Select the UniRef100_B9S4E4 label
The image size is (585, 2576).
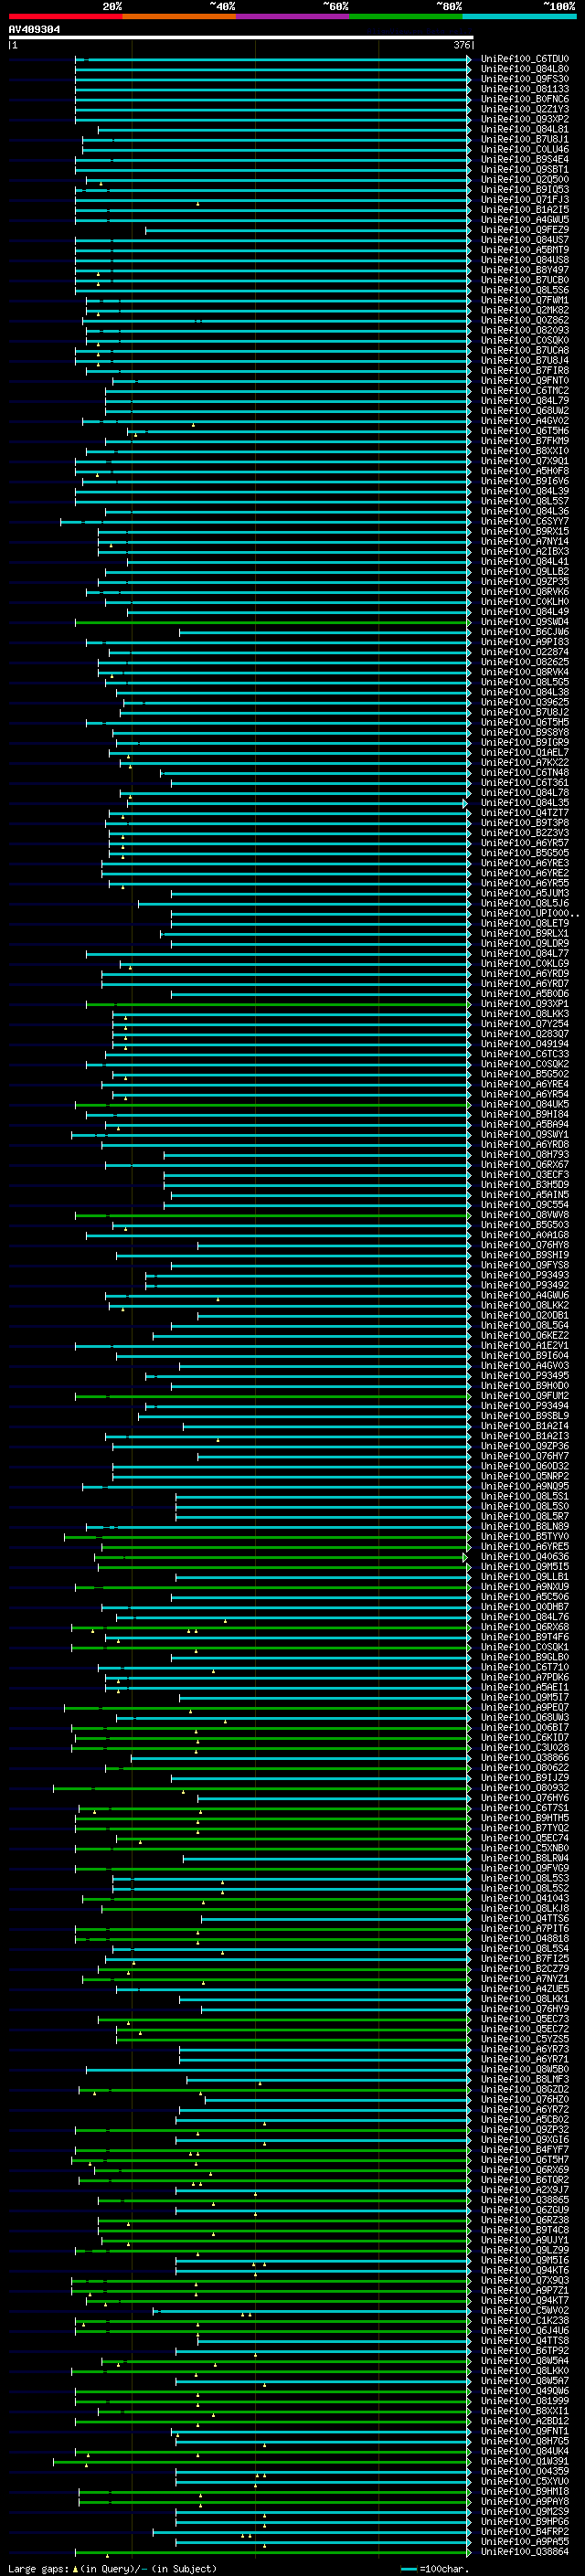pyautogui.click(x=524, y=159)
